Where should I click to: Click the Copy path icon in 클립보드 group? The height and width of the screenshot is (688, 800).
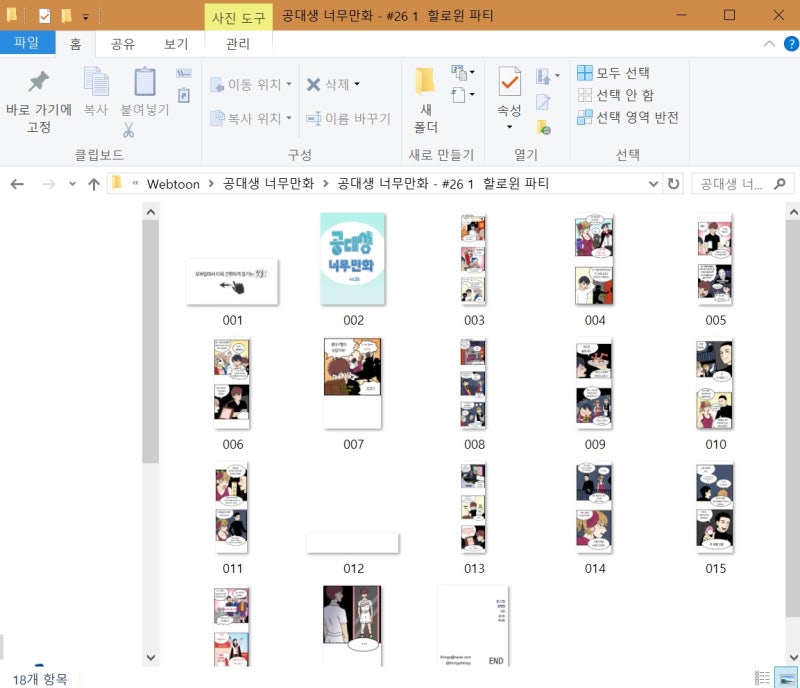click(184, 73)
